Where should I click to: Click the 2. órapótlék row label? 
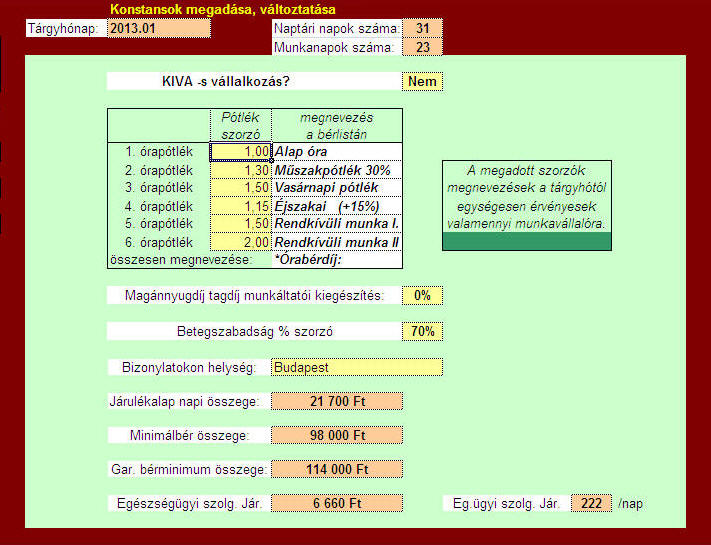coord(159,170)
